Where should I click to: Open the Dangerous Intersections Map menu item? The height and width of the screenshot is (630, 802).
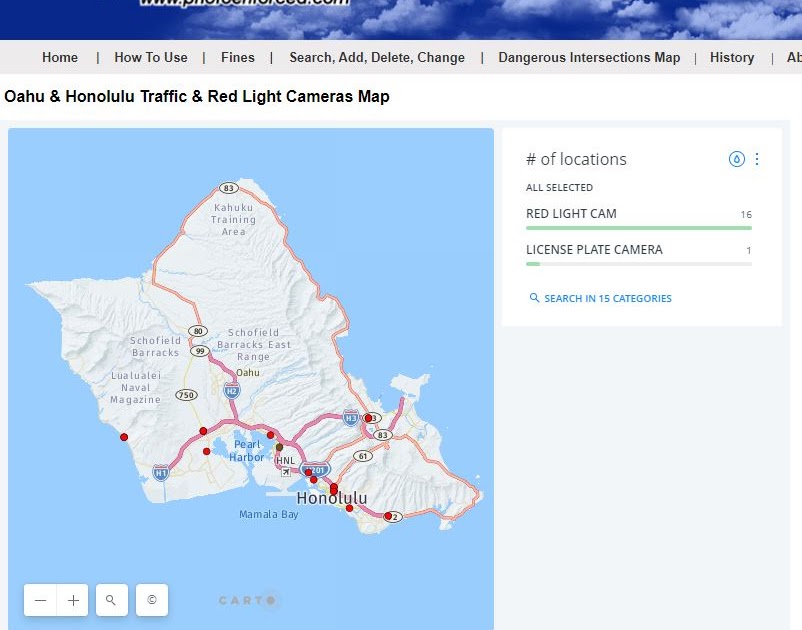[589, 57]
